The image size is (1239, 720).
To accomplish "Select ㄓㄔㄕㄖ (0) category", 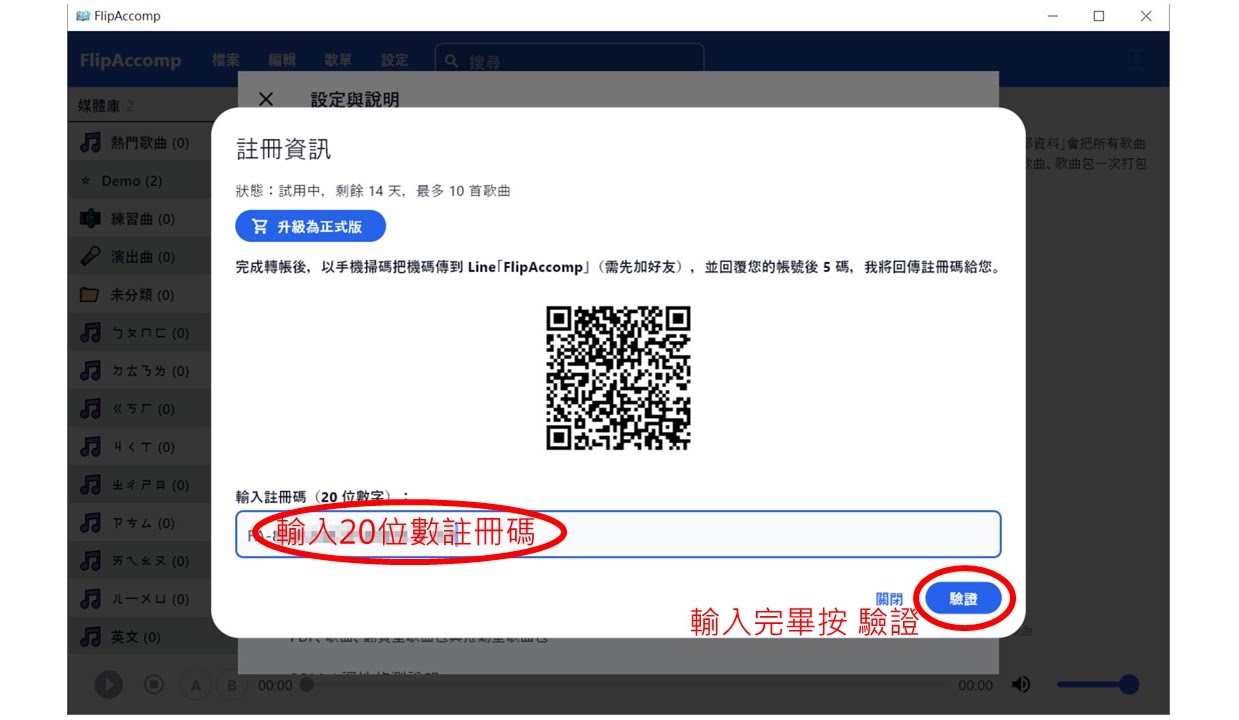I will pyautogui.click(x=139, y=485).
